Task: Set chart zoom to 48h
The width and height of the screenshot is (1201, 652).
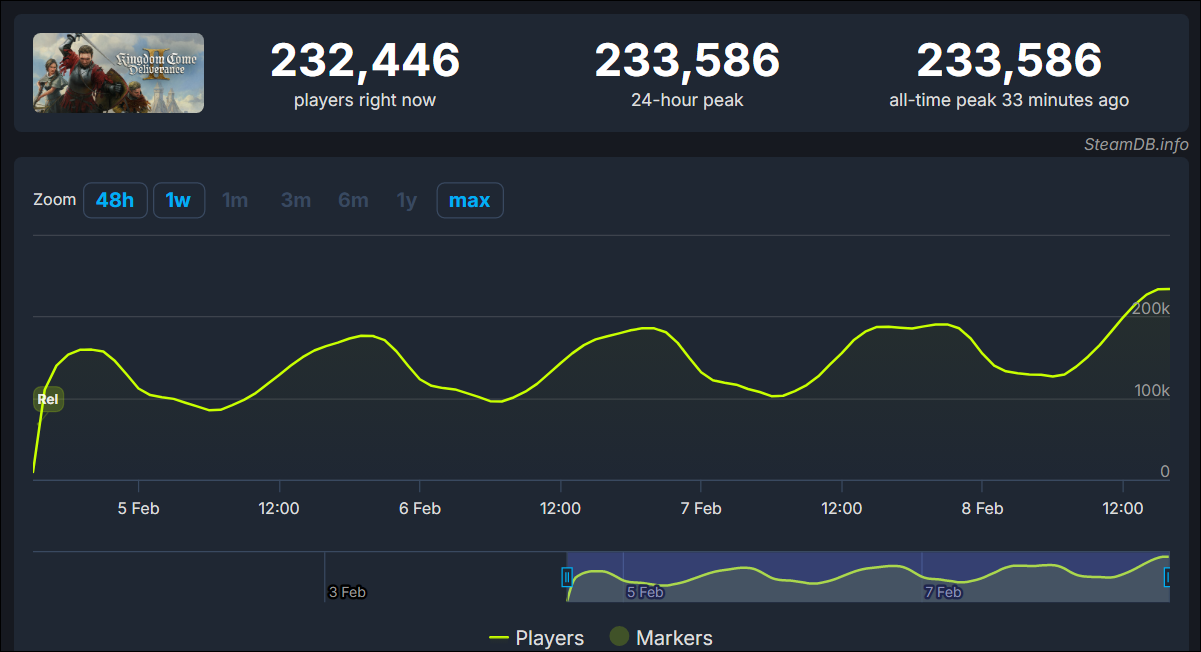Action: [115, 200]
